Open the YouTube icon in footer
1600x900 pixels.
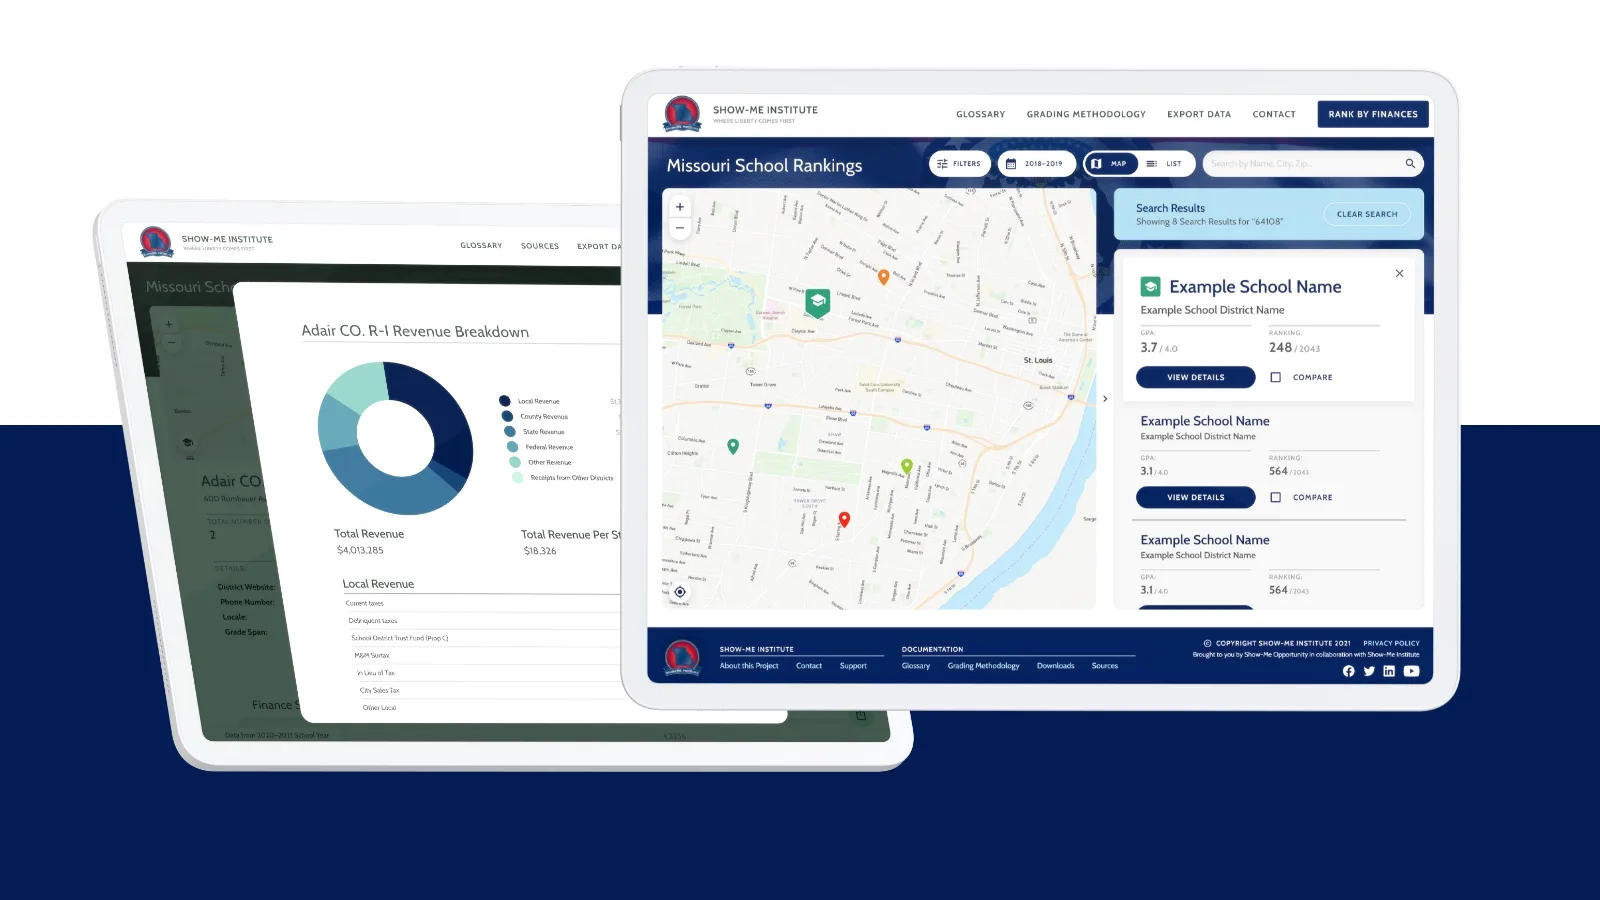tap(1411, 671)
